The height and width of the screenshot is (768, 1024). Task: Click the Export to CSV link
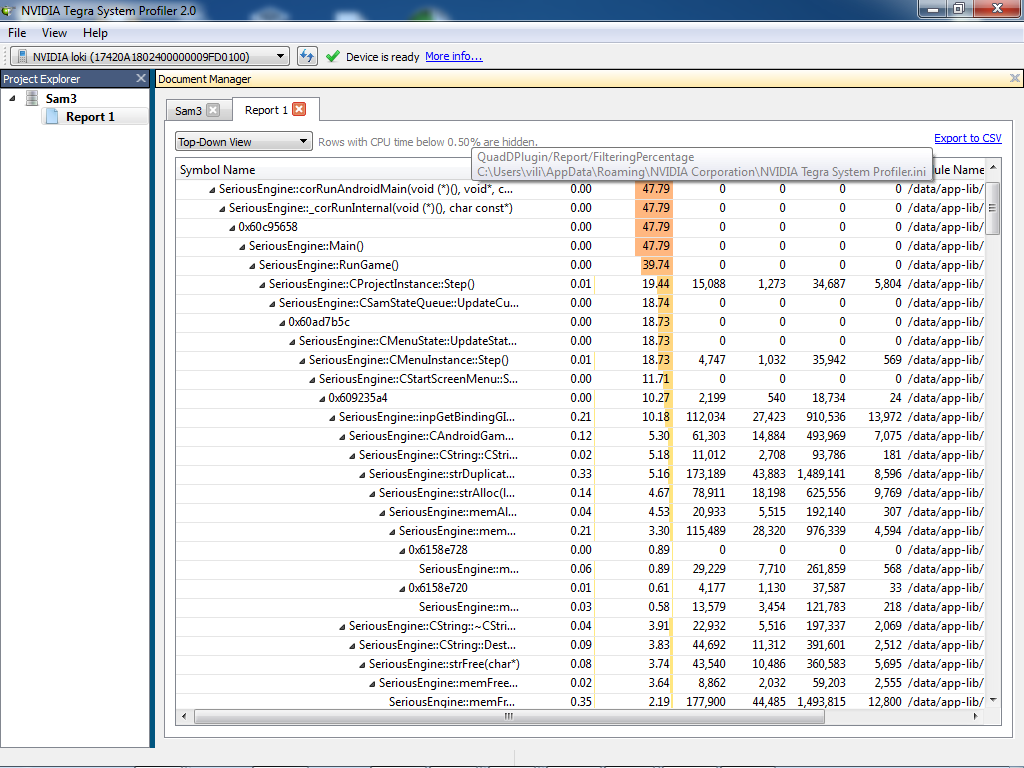[x=968, y=138]
